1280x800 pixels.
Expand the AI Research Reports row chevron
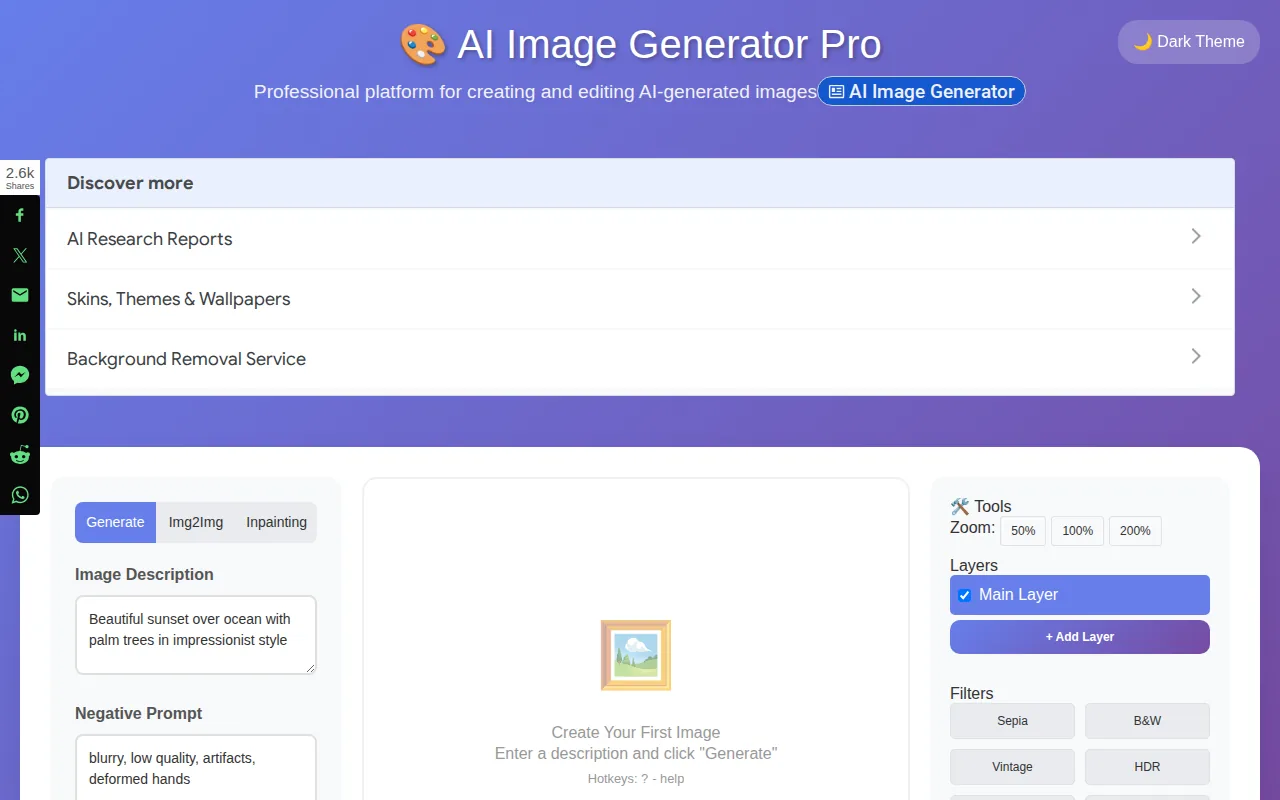(x=1196, y=236)
